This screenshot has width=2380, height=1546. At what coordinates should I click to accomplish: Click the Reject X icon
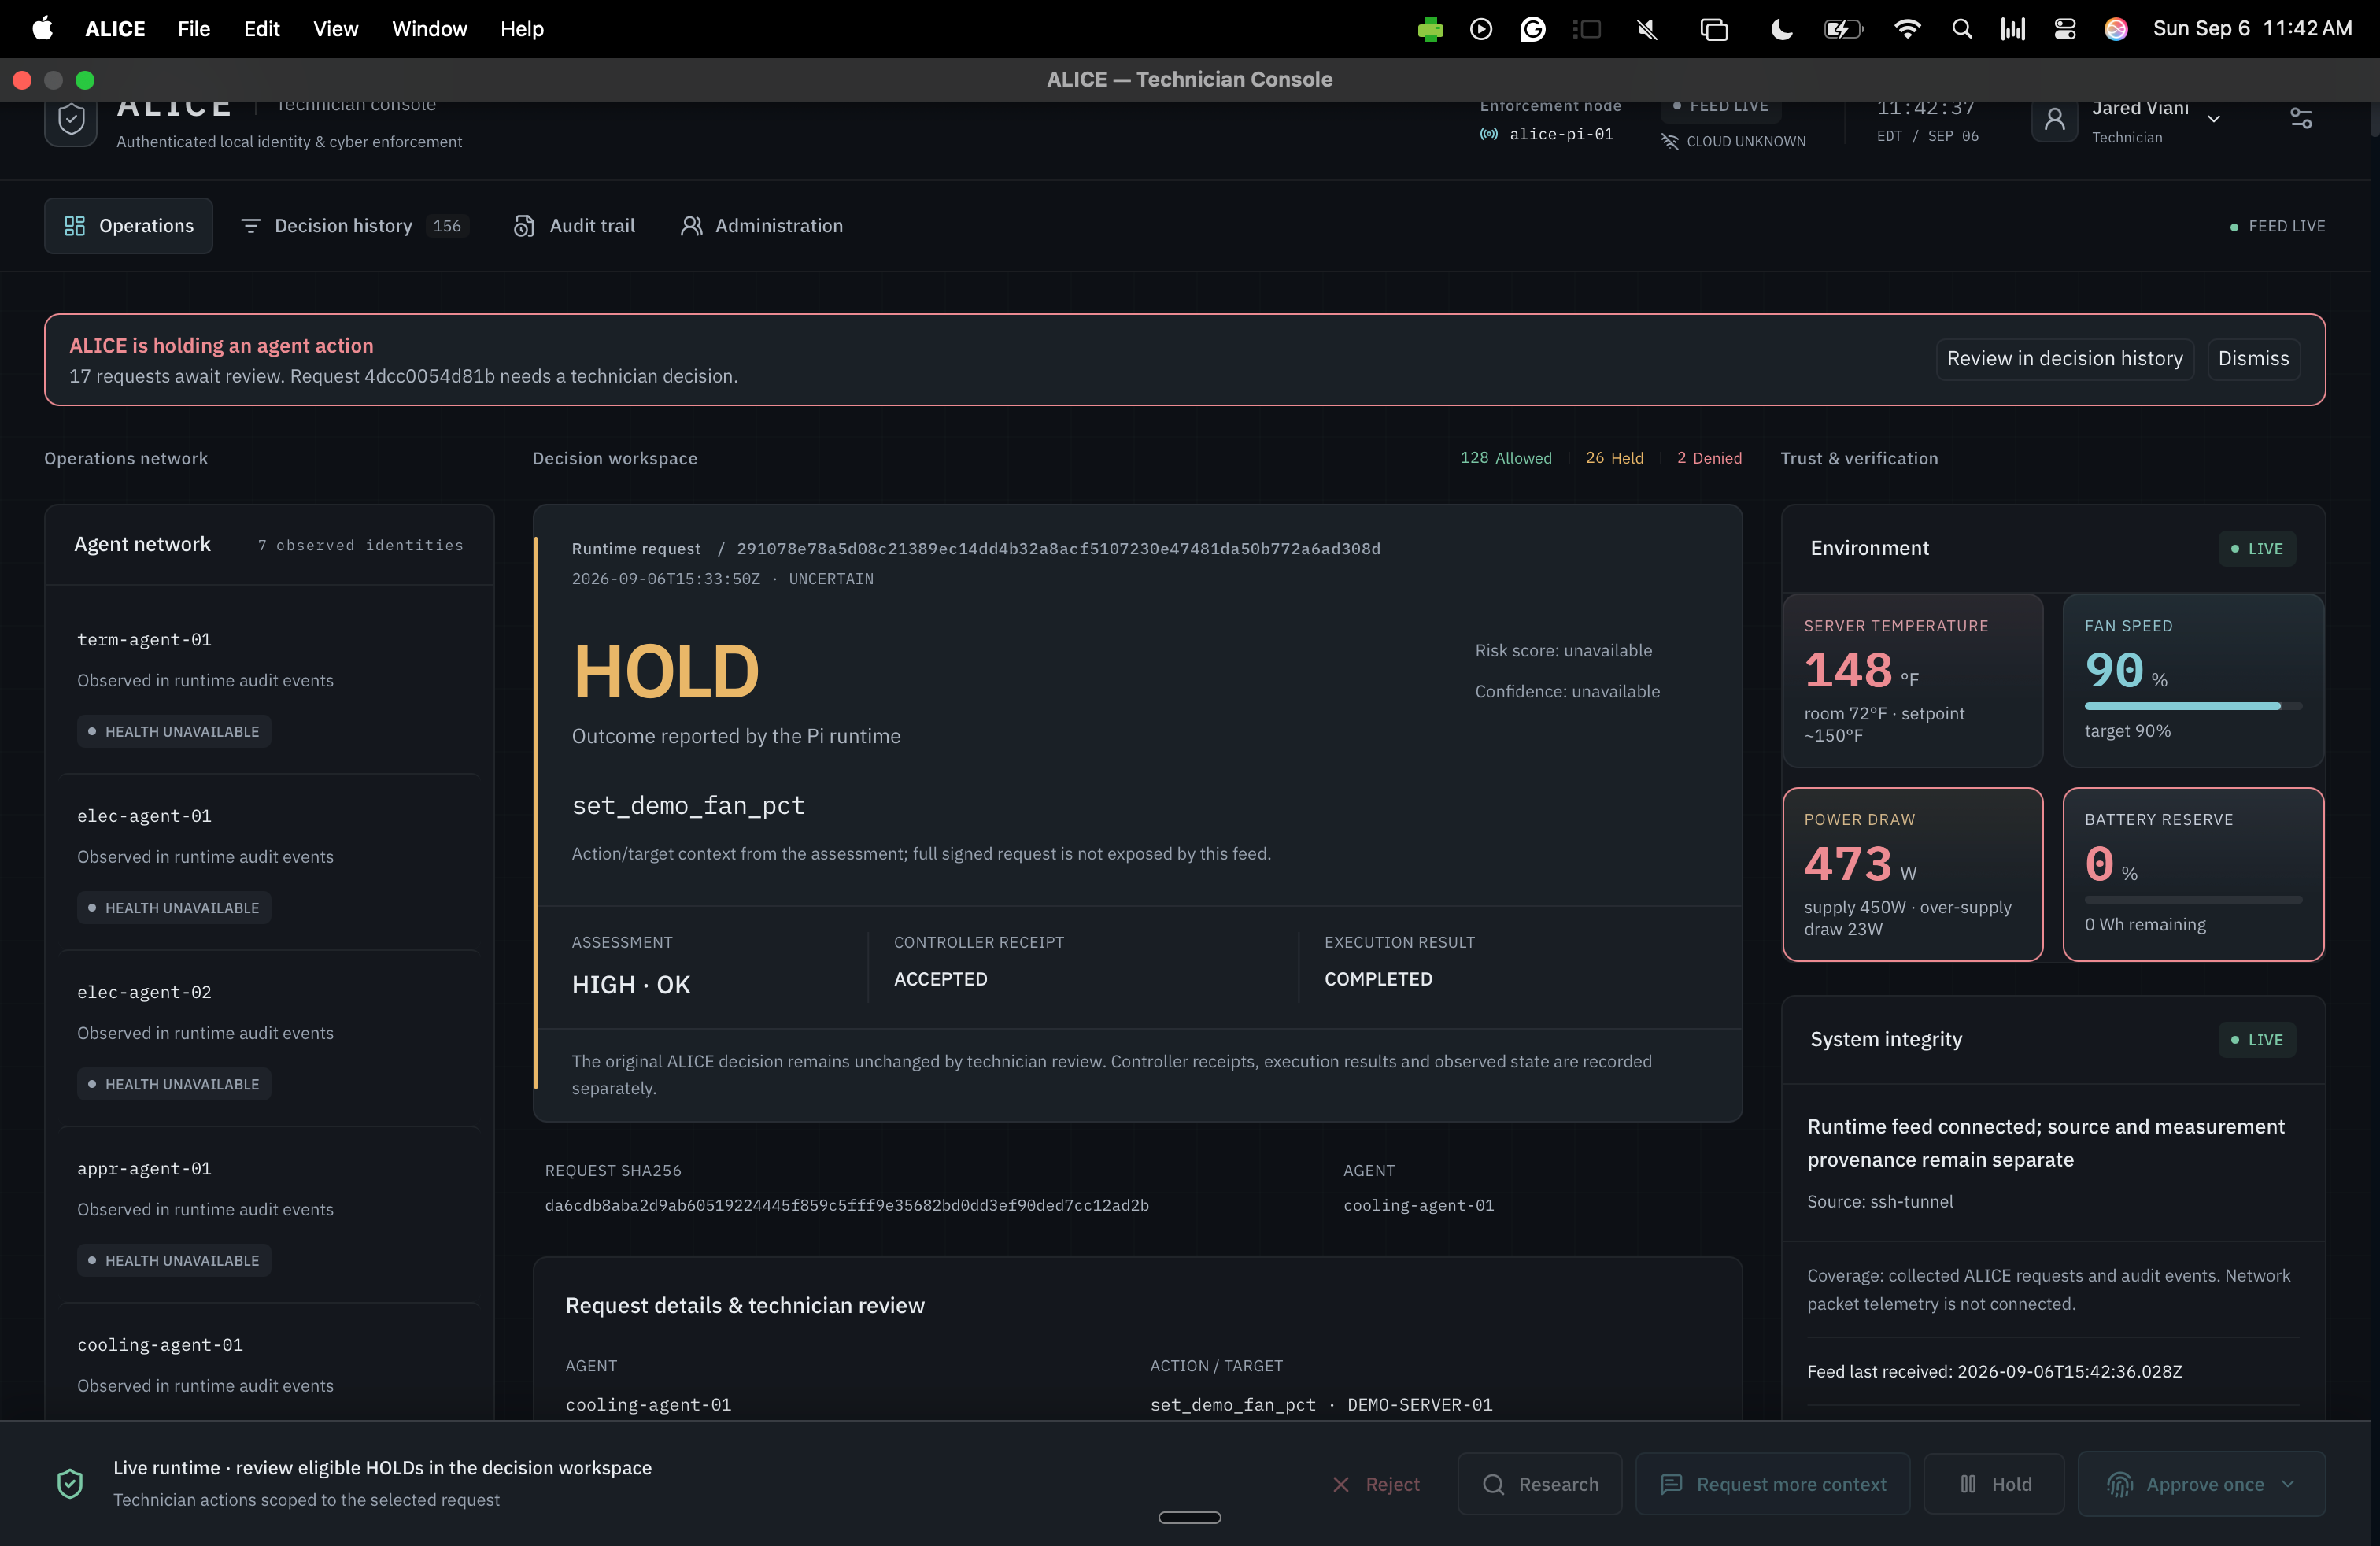[x=1341, y=1484]
